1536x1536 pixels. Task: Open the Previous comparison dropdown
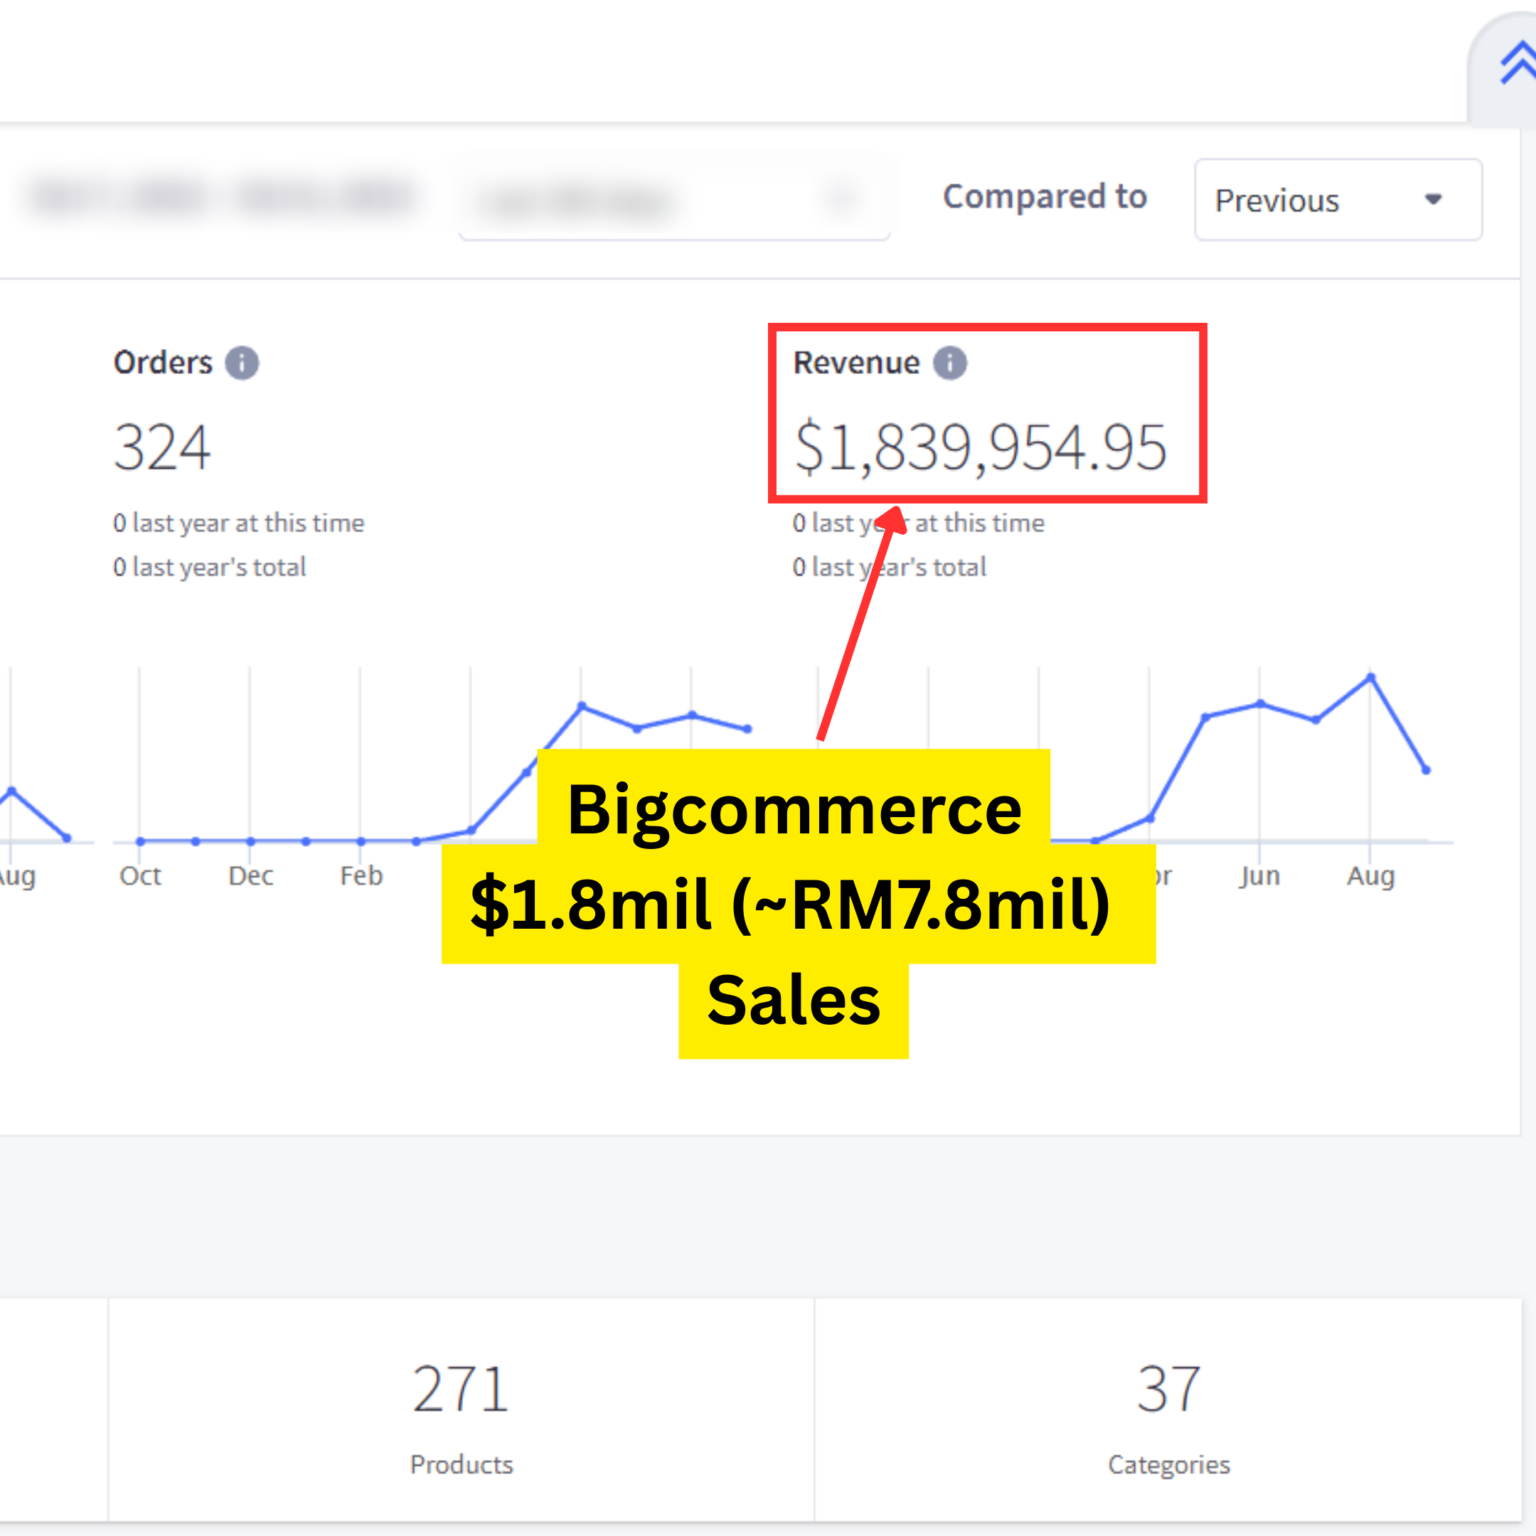(x=1337, y=200)
